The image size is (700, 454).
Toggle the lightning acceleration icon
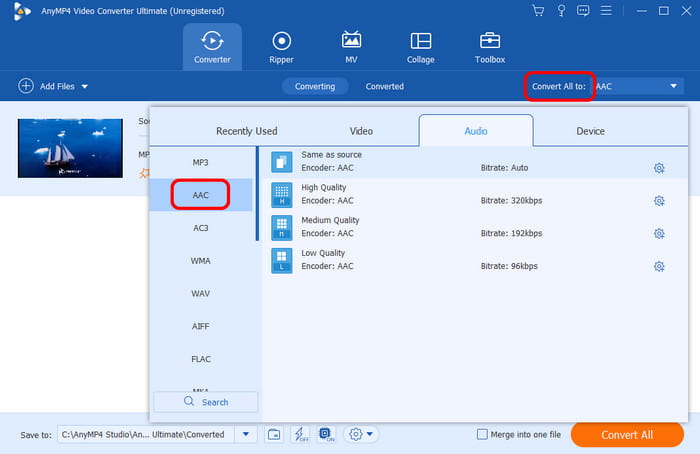click(x=300, y=434)
